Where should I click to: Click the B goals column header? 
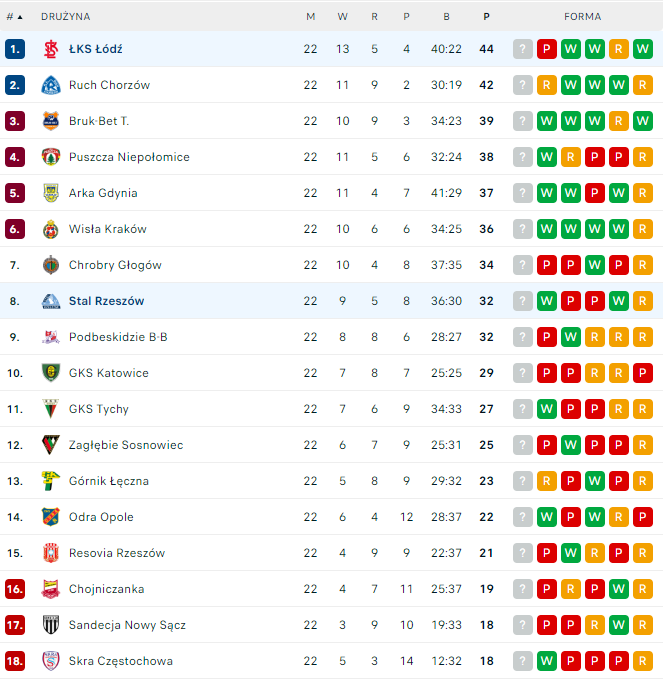tap(446, 16)
